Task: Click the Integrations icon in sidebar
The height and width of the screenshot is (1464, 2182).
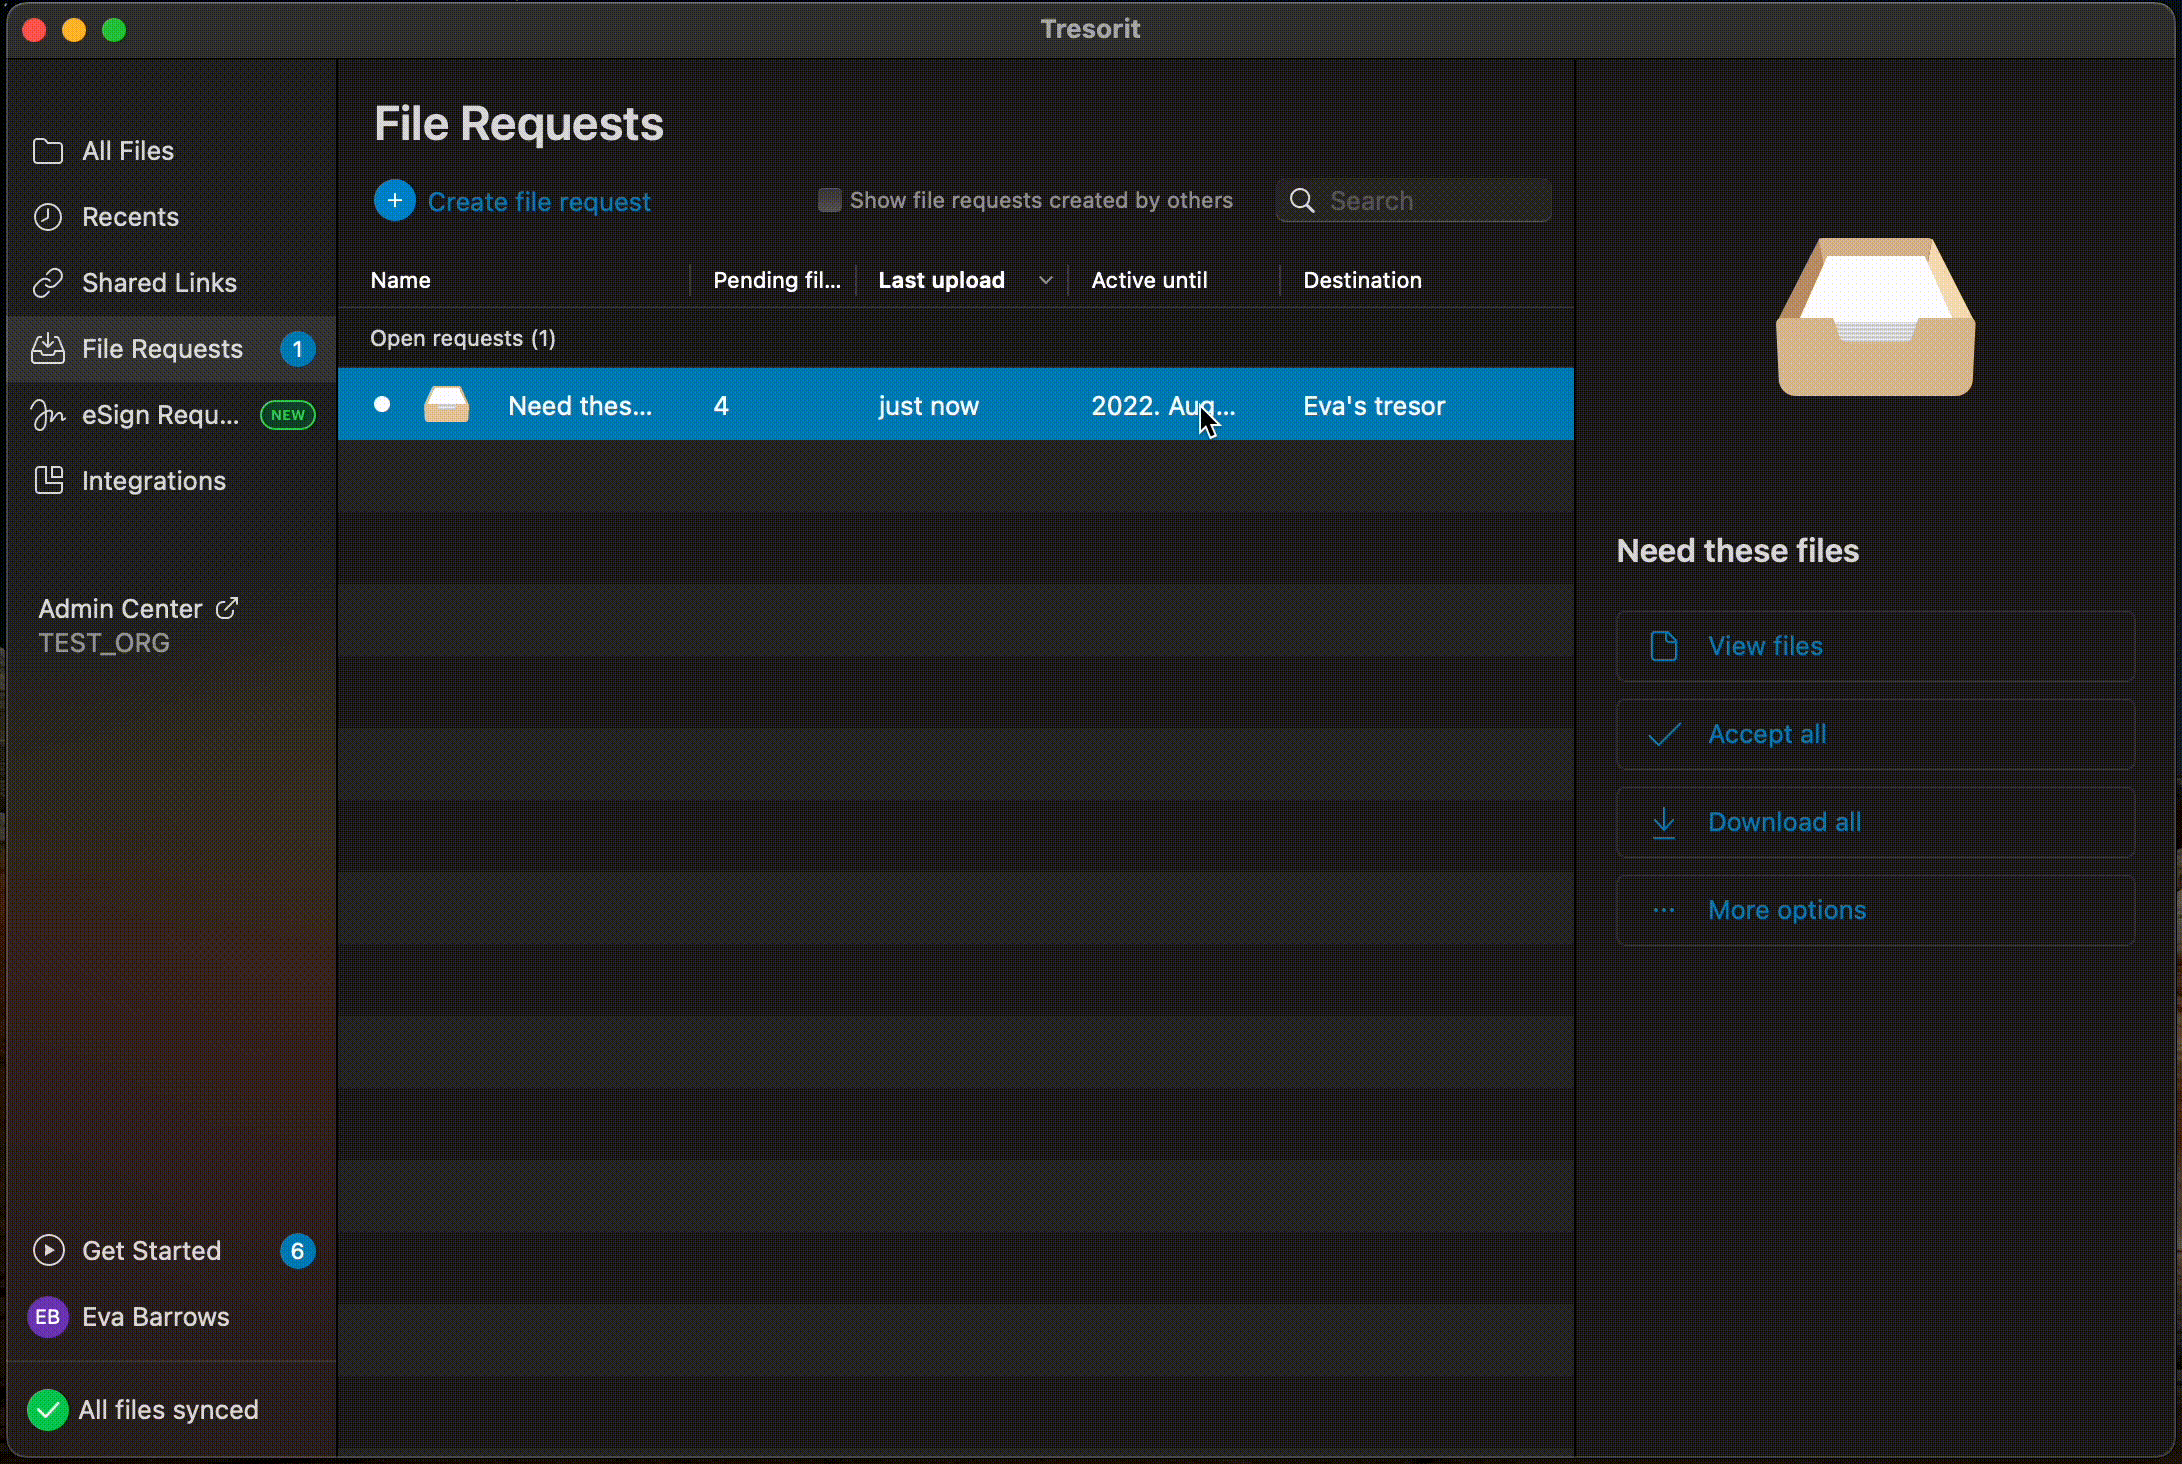Action: click(48, 481)
